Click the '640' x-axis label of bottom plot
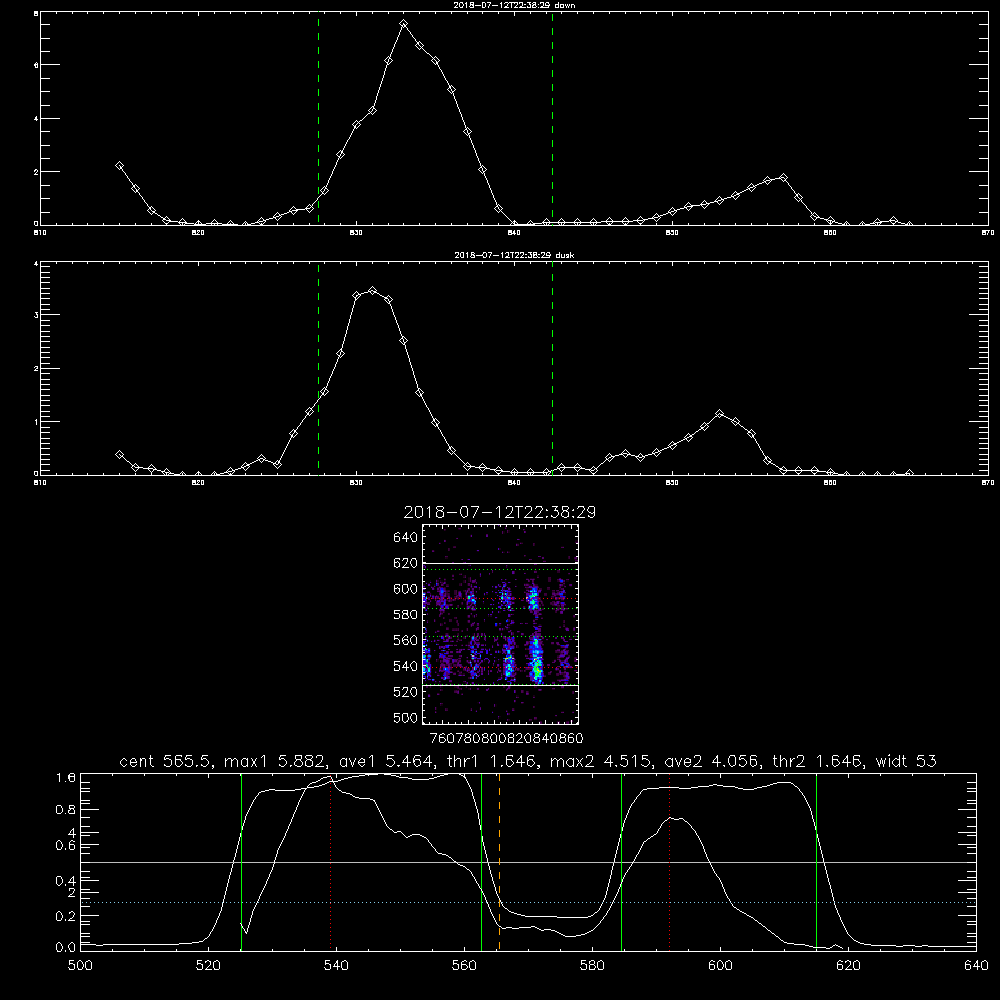The image size is (1000, 1000). point(976,966)
